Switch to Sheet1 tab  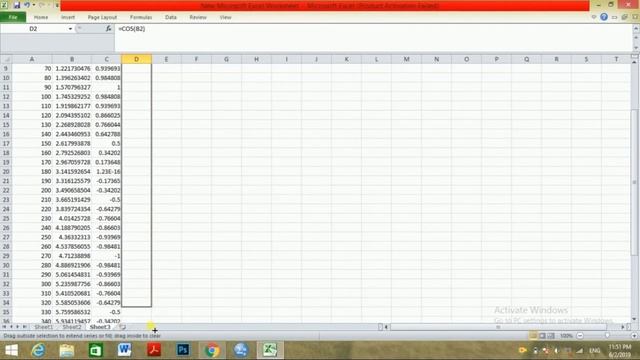(x=44, y=327)
